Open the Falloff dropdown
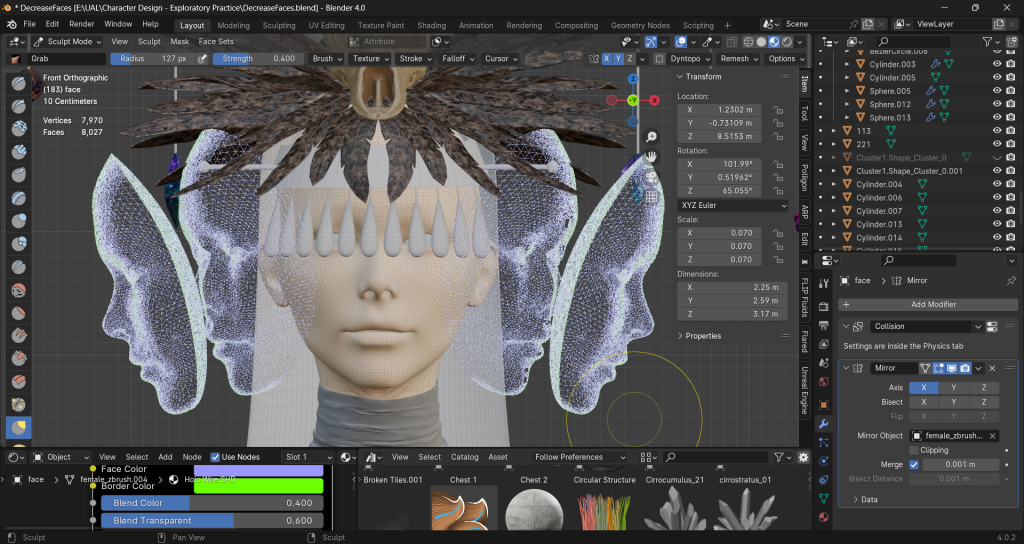Image resolution: width=1024 pixels, height=544 pixels. (458, 59)
